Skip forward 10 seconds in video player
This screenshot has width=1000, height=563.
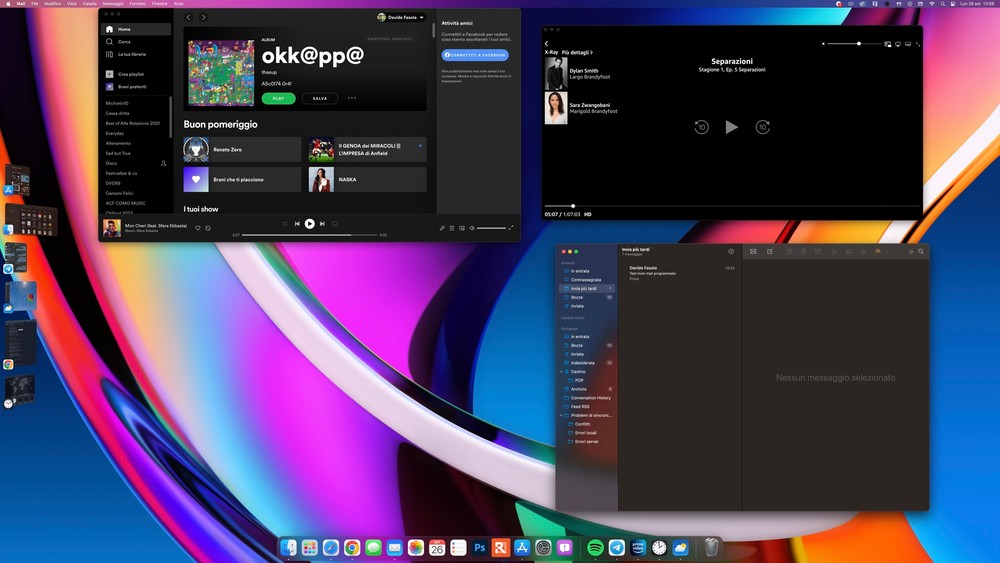pyautogui.click(x=762, y=127)
